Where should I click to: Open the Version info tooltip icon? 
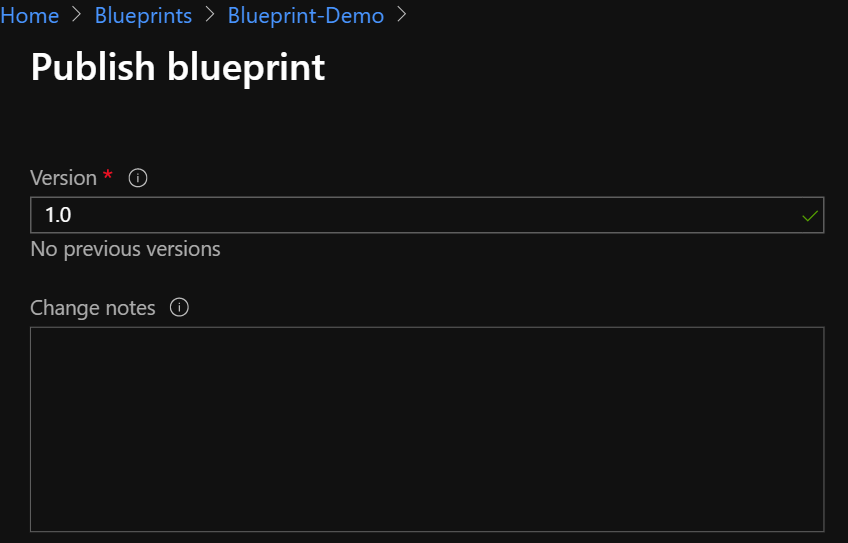coord(139,178)
